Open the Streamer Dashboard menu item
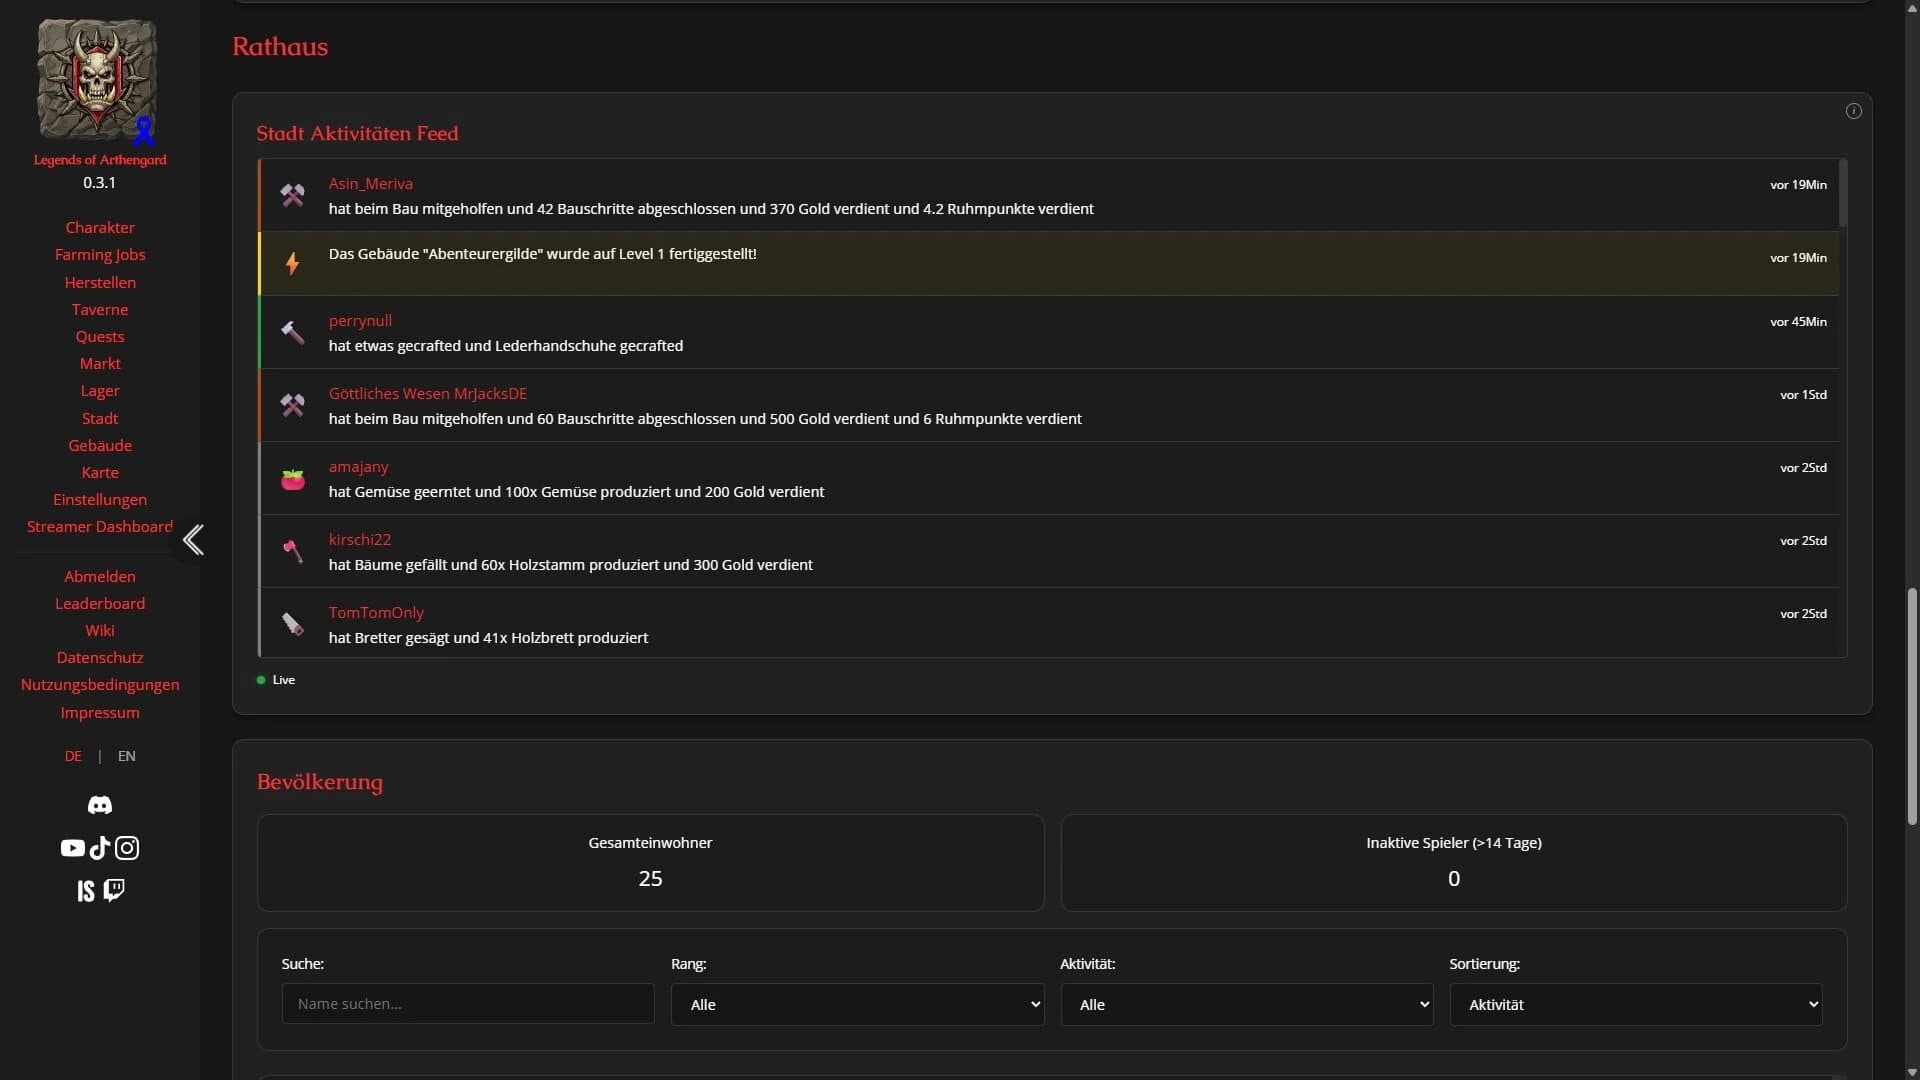 [x=100, y=527]
